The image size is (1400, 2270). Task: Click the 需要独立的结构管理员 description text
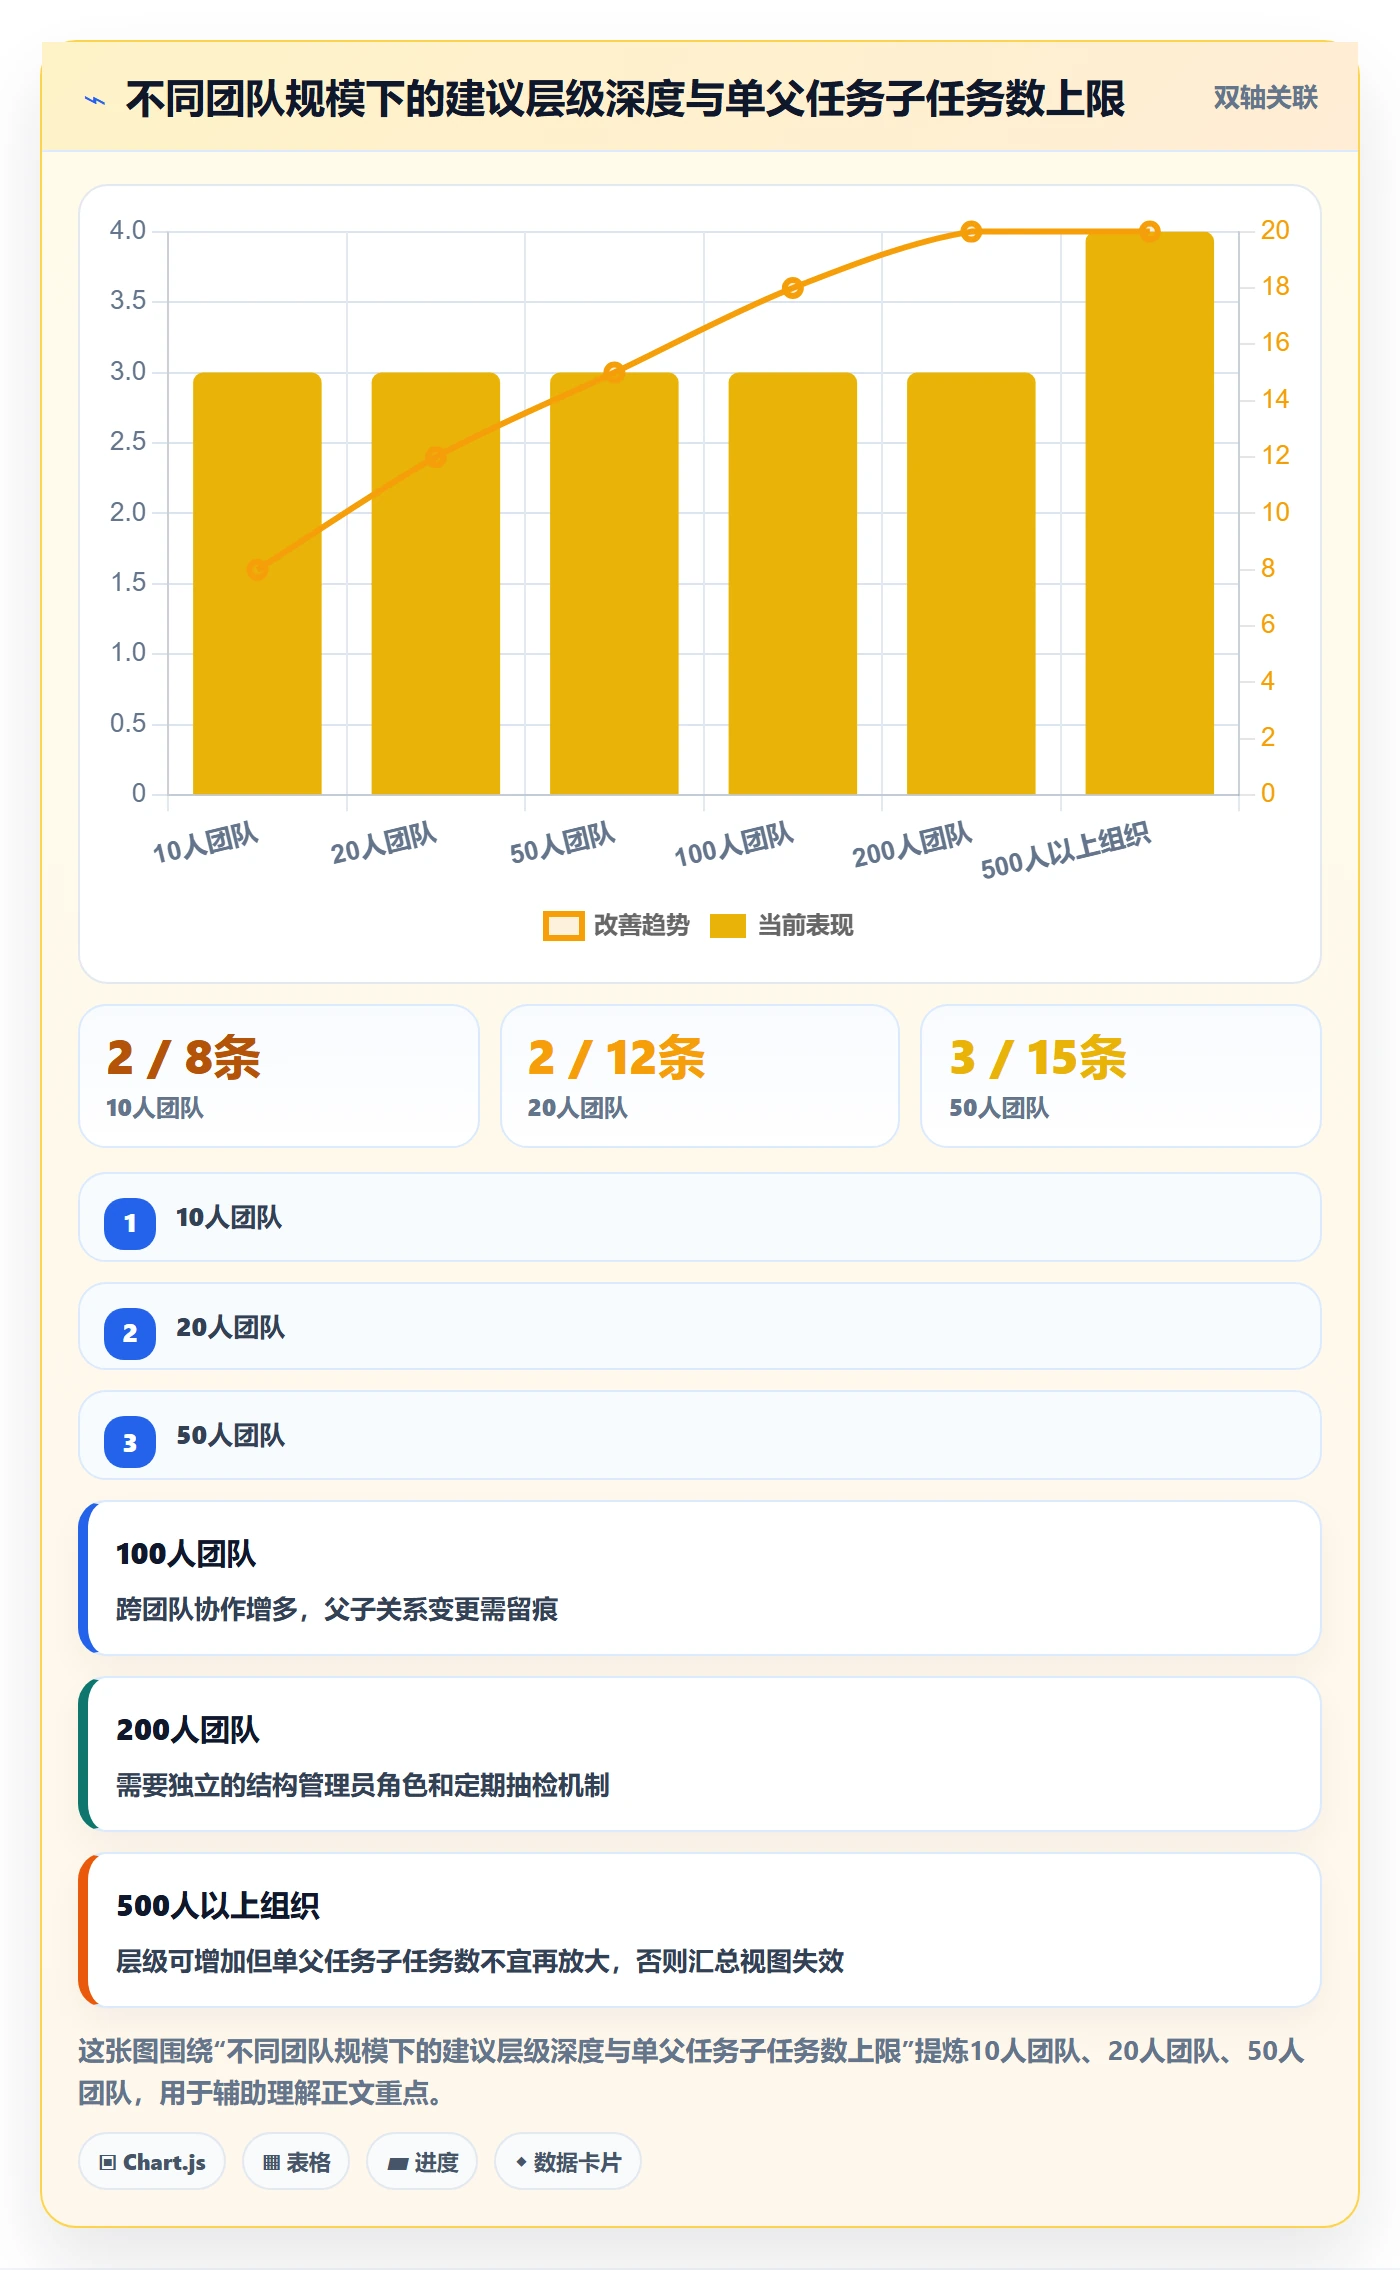[x=363, y=1785]
